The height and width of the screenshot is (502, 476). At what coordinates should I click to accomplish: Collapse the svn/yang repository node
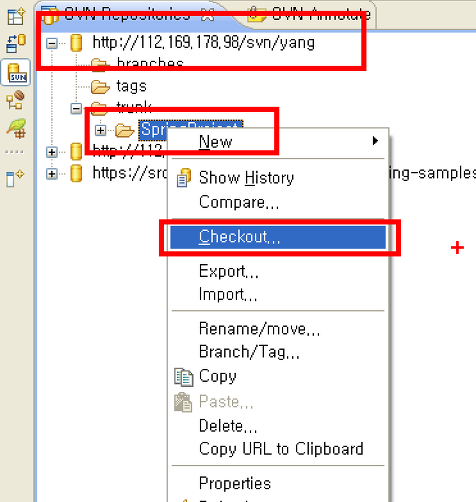click(x=52, y=43)
